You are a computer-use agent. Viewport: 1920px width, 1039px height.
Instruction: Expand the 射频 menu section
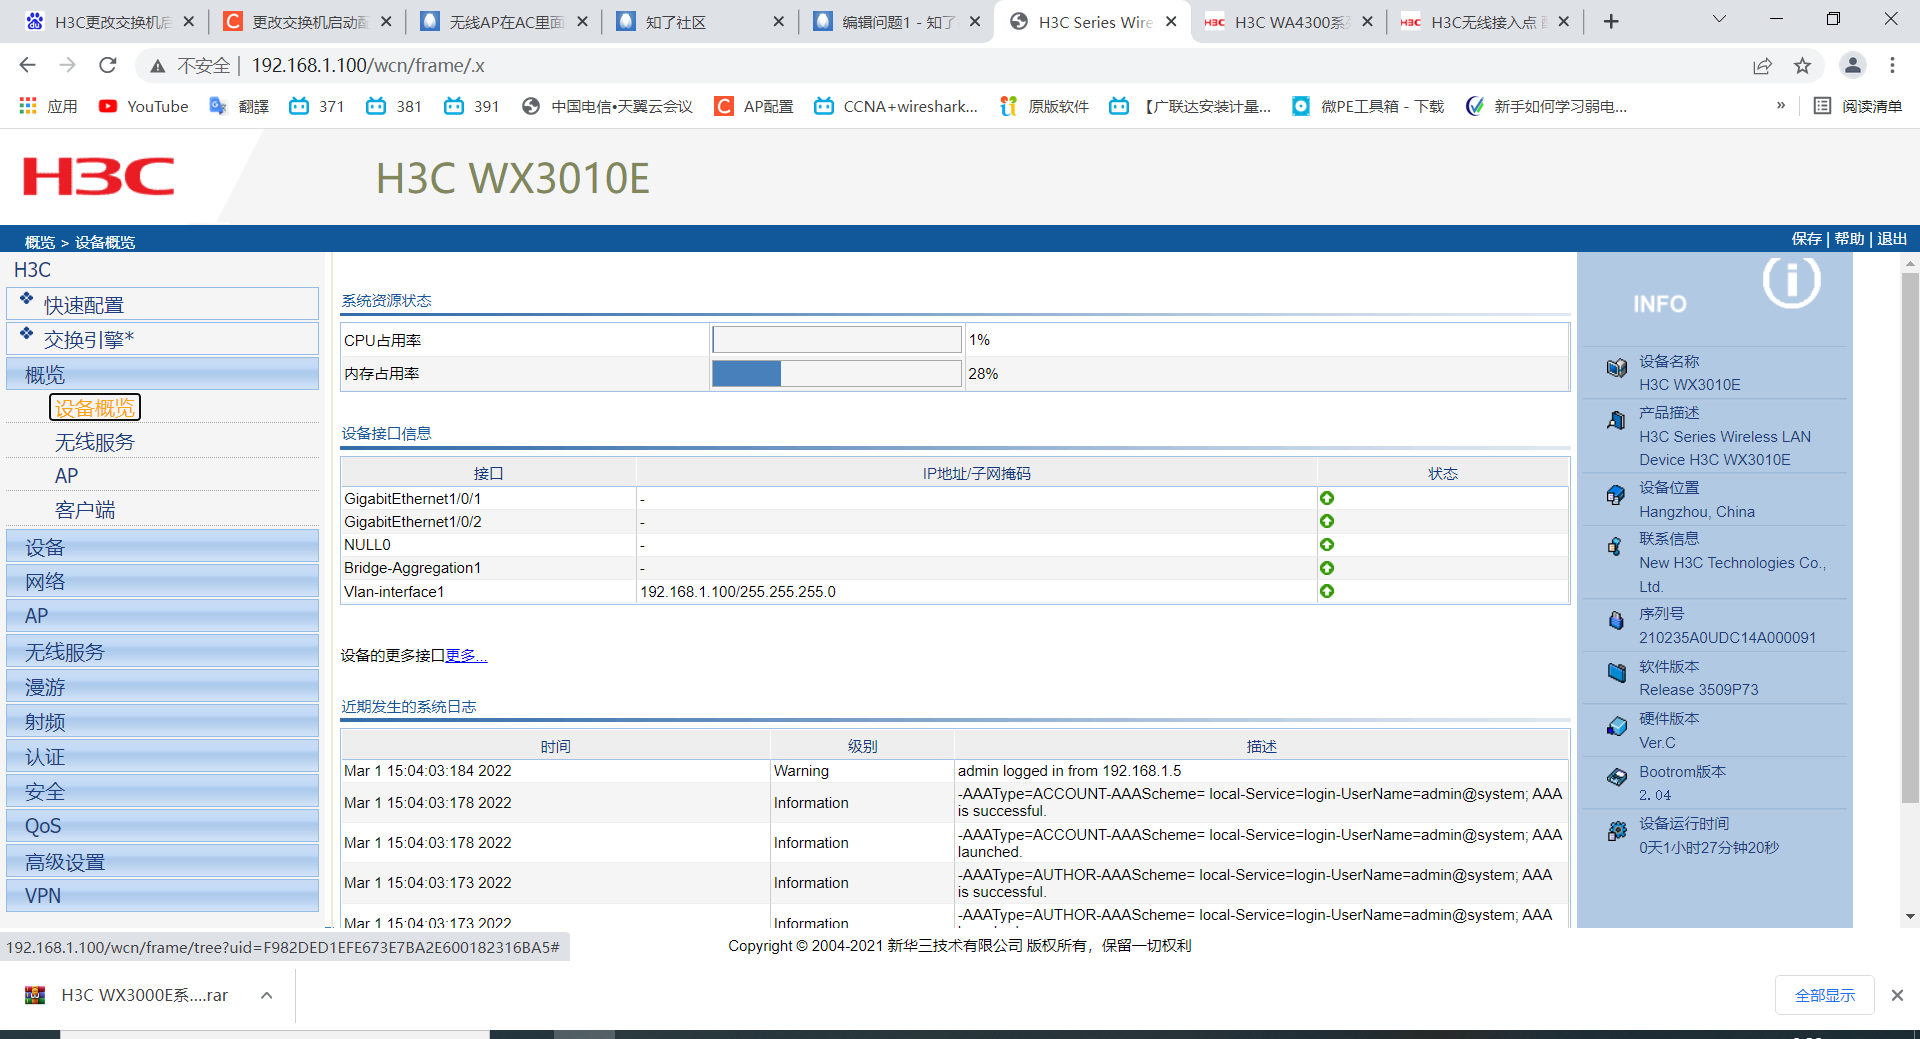pos(162,721)
